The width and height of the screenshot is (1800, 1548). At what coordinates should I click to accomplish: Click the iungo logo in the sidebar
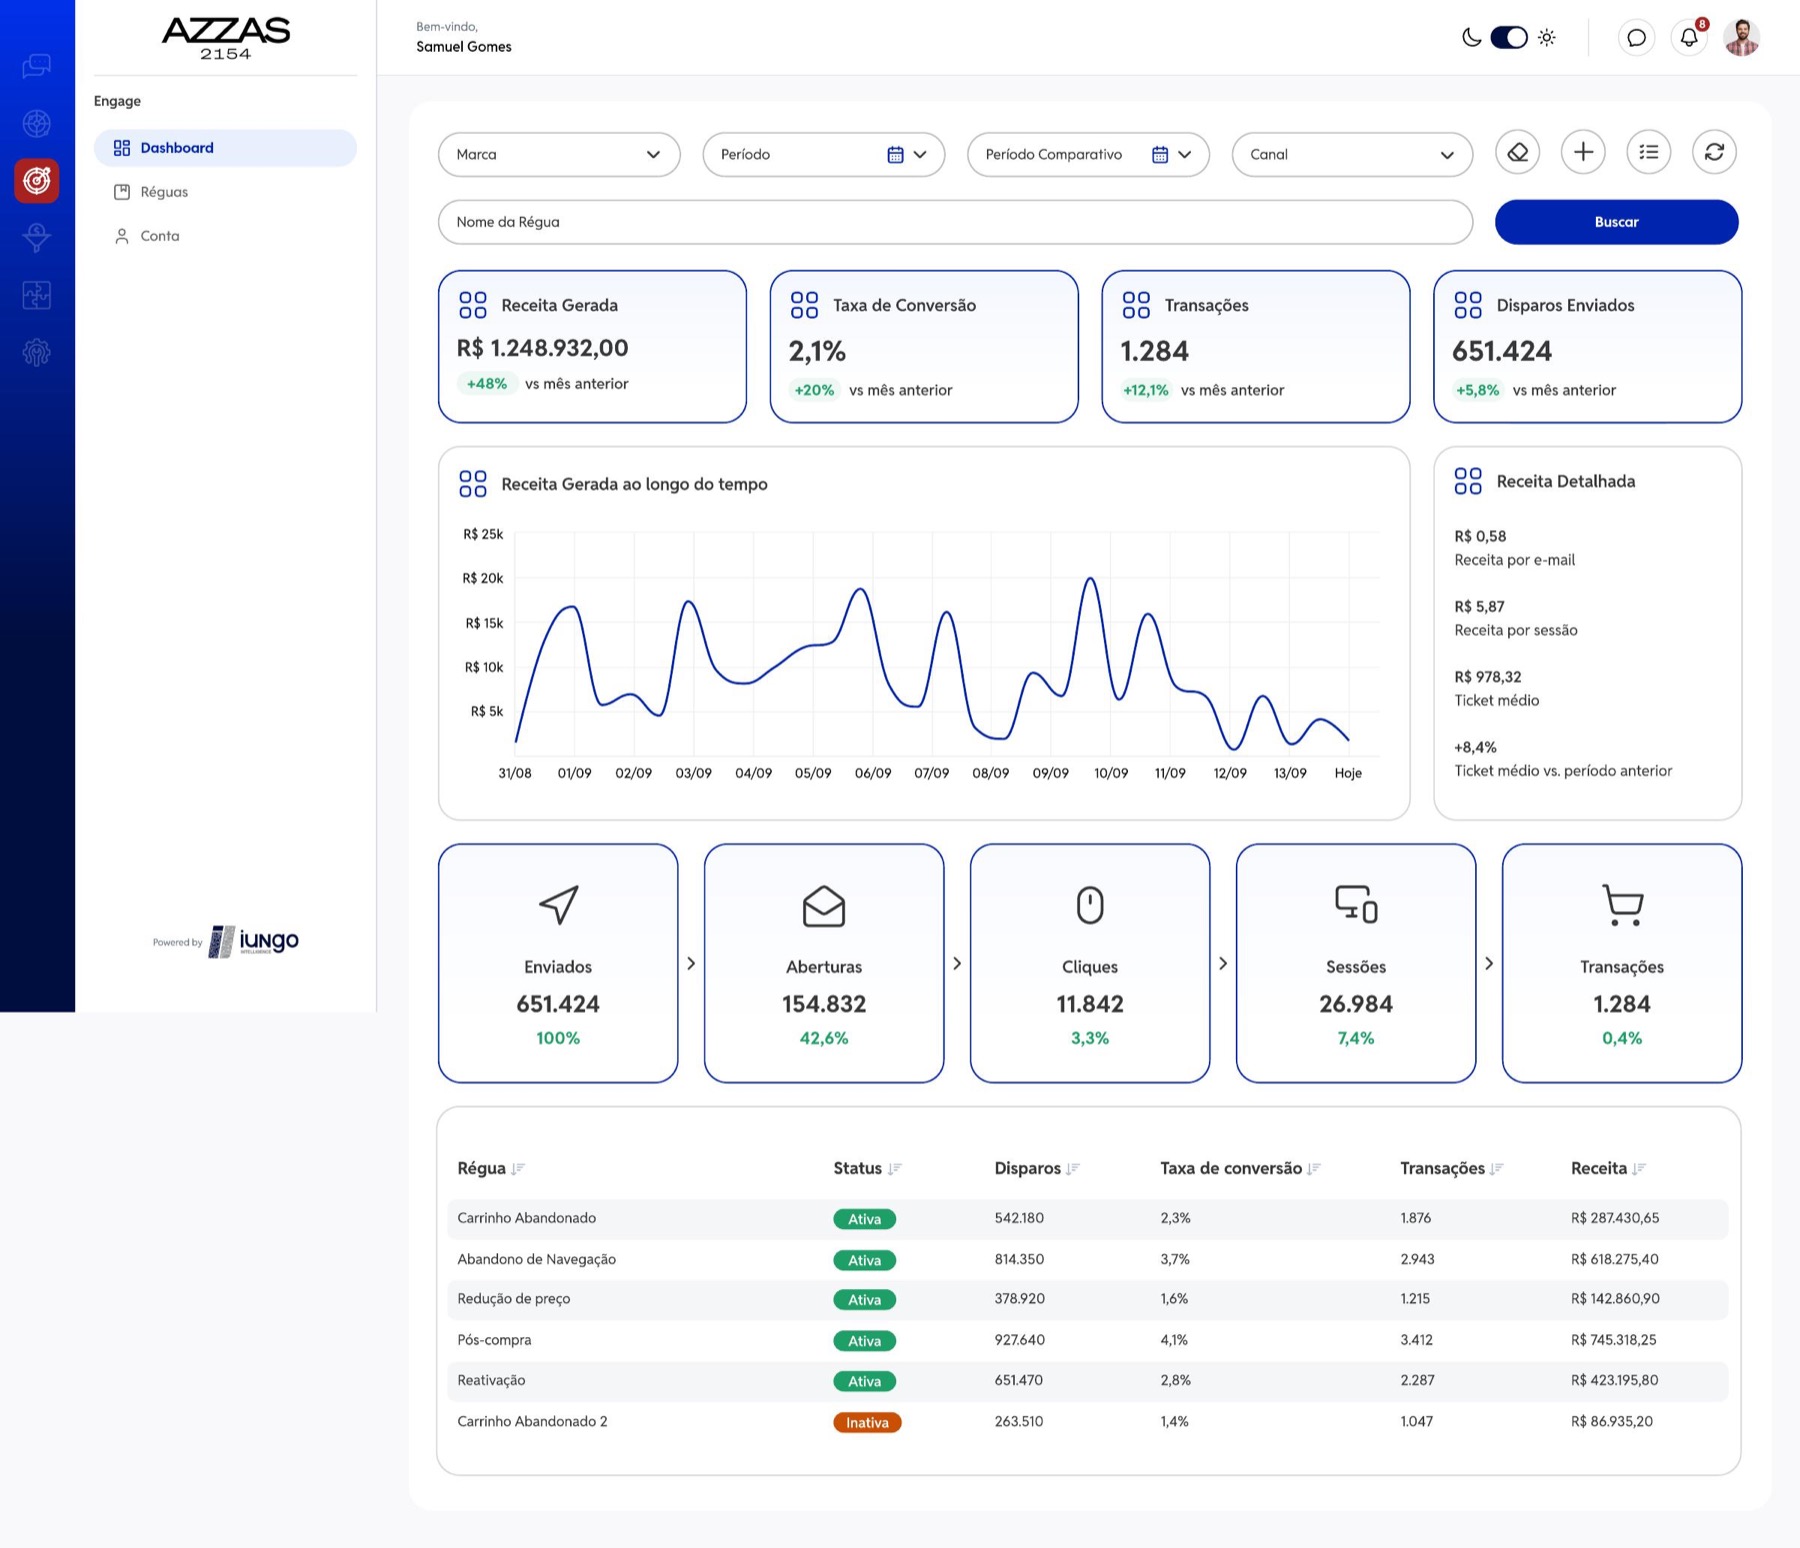click(253, 941)
